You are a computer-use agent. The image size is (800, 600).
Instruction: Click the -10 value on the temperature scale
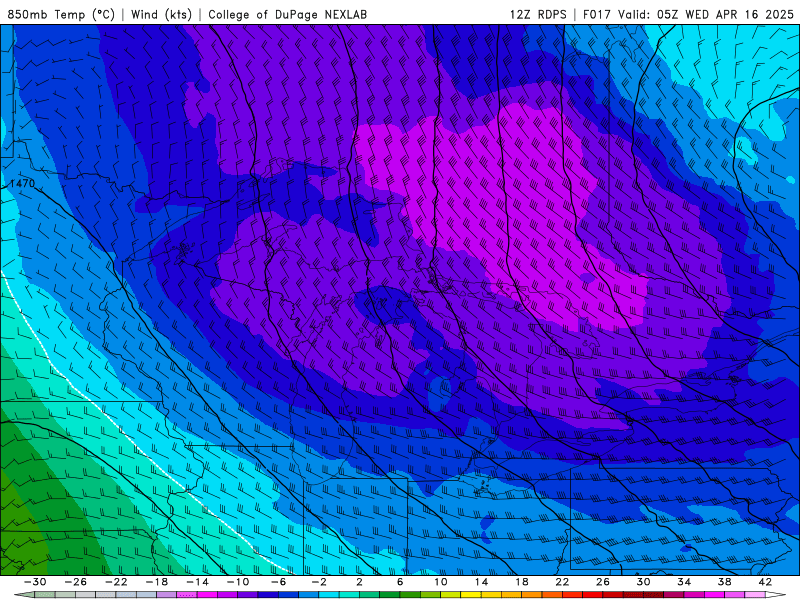tap(238, 582)
